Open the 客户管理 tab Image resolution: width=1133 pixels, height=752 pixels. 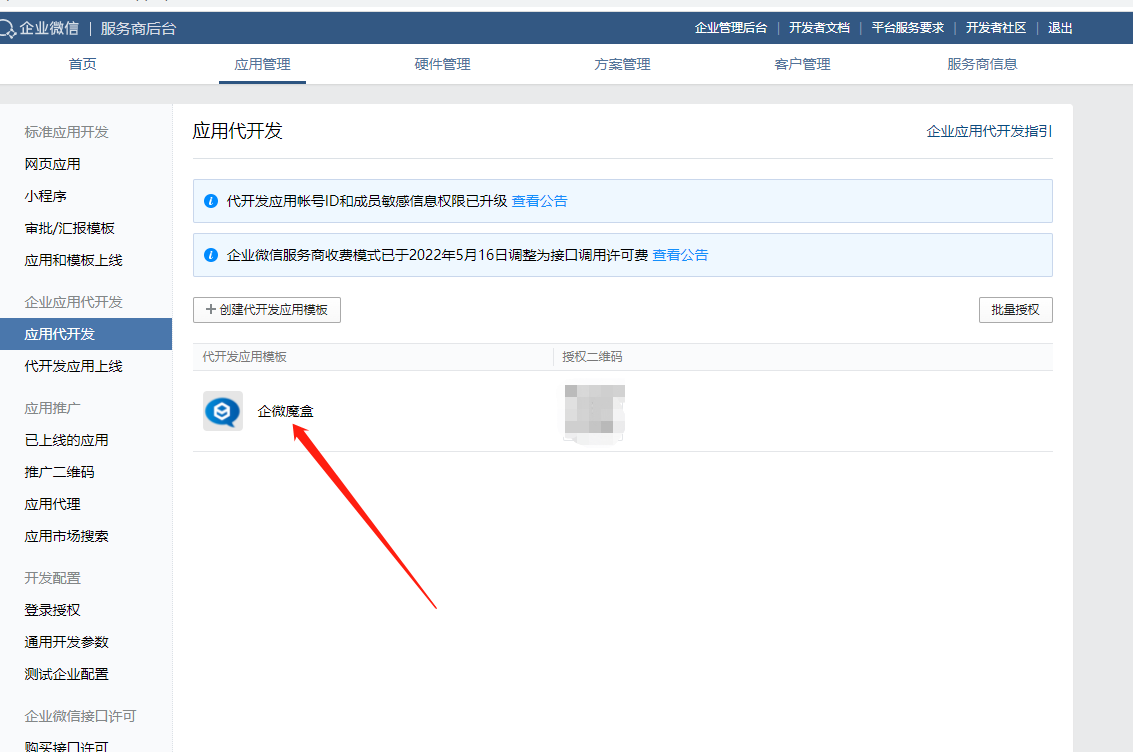pos(802,64)
